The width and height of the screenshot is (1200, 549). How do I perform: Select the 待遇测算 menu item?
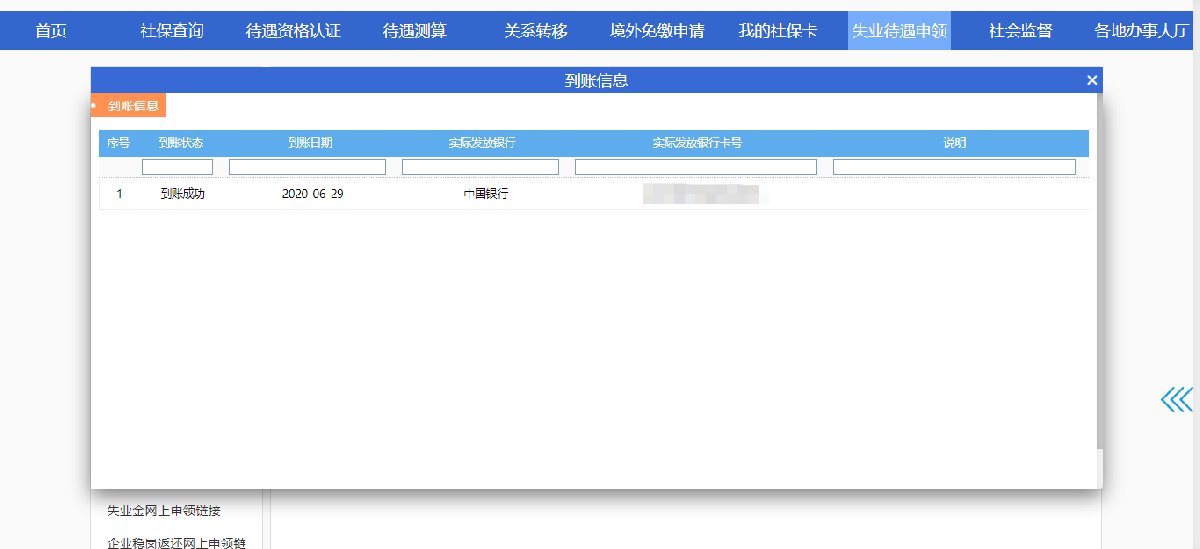tap(415, 31)
